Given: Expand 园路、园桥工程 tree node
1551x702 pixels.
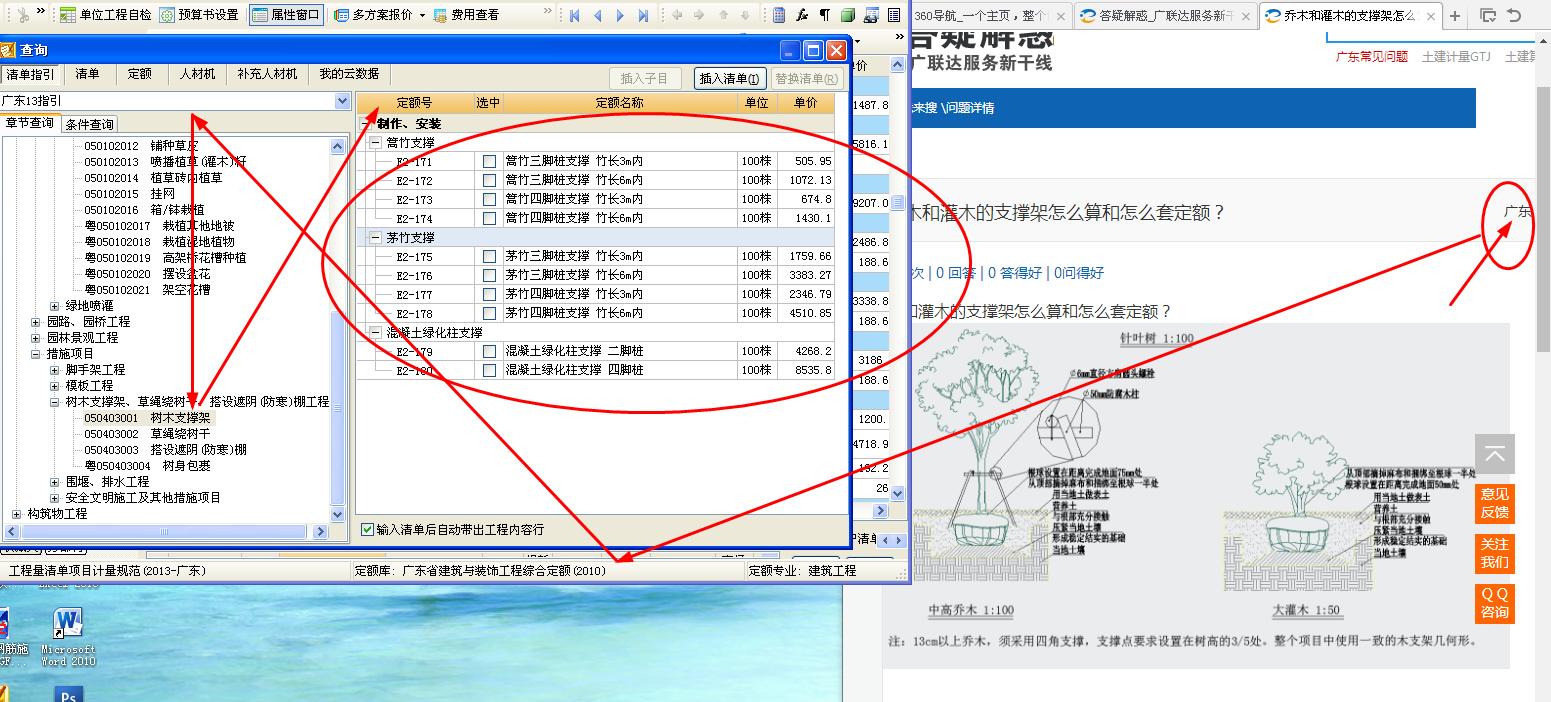Looking at the screenshot, I should point(36,322).
